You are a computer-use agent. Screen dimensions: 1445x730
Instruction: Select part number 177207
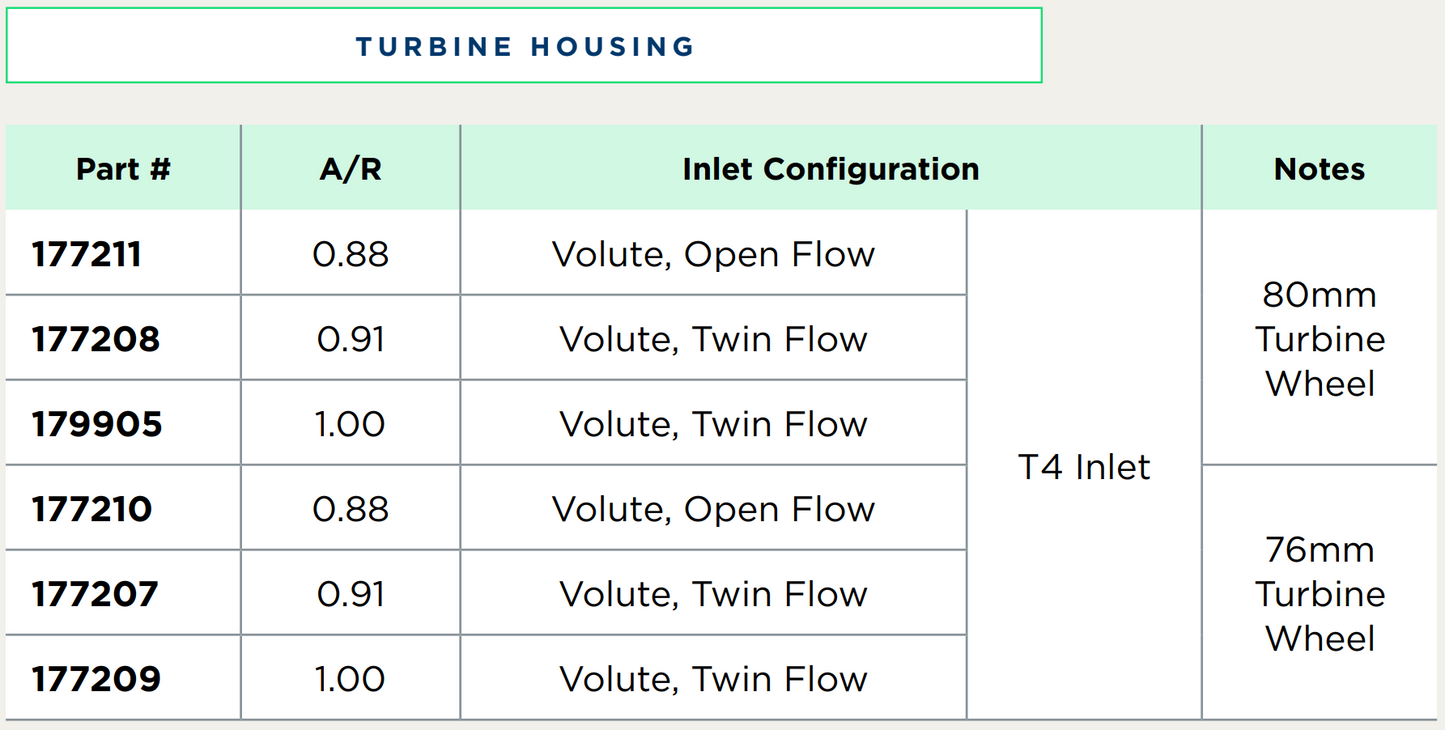pyautogui.click(x=95, y=594)
